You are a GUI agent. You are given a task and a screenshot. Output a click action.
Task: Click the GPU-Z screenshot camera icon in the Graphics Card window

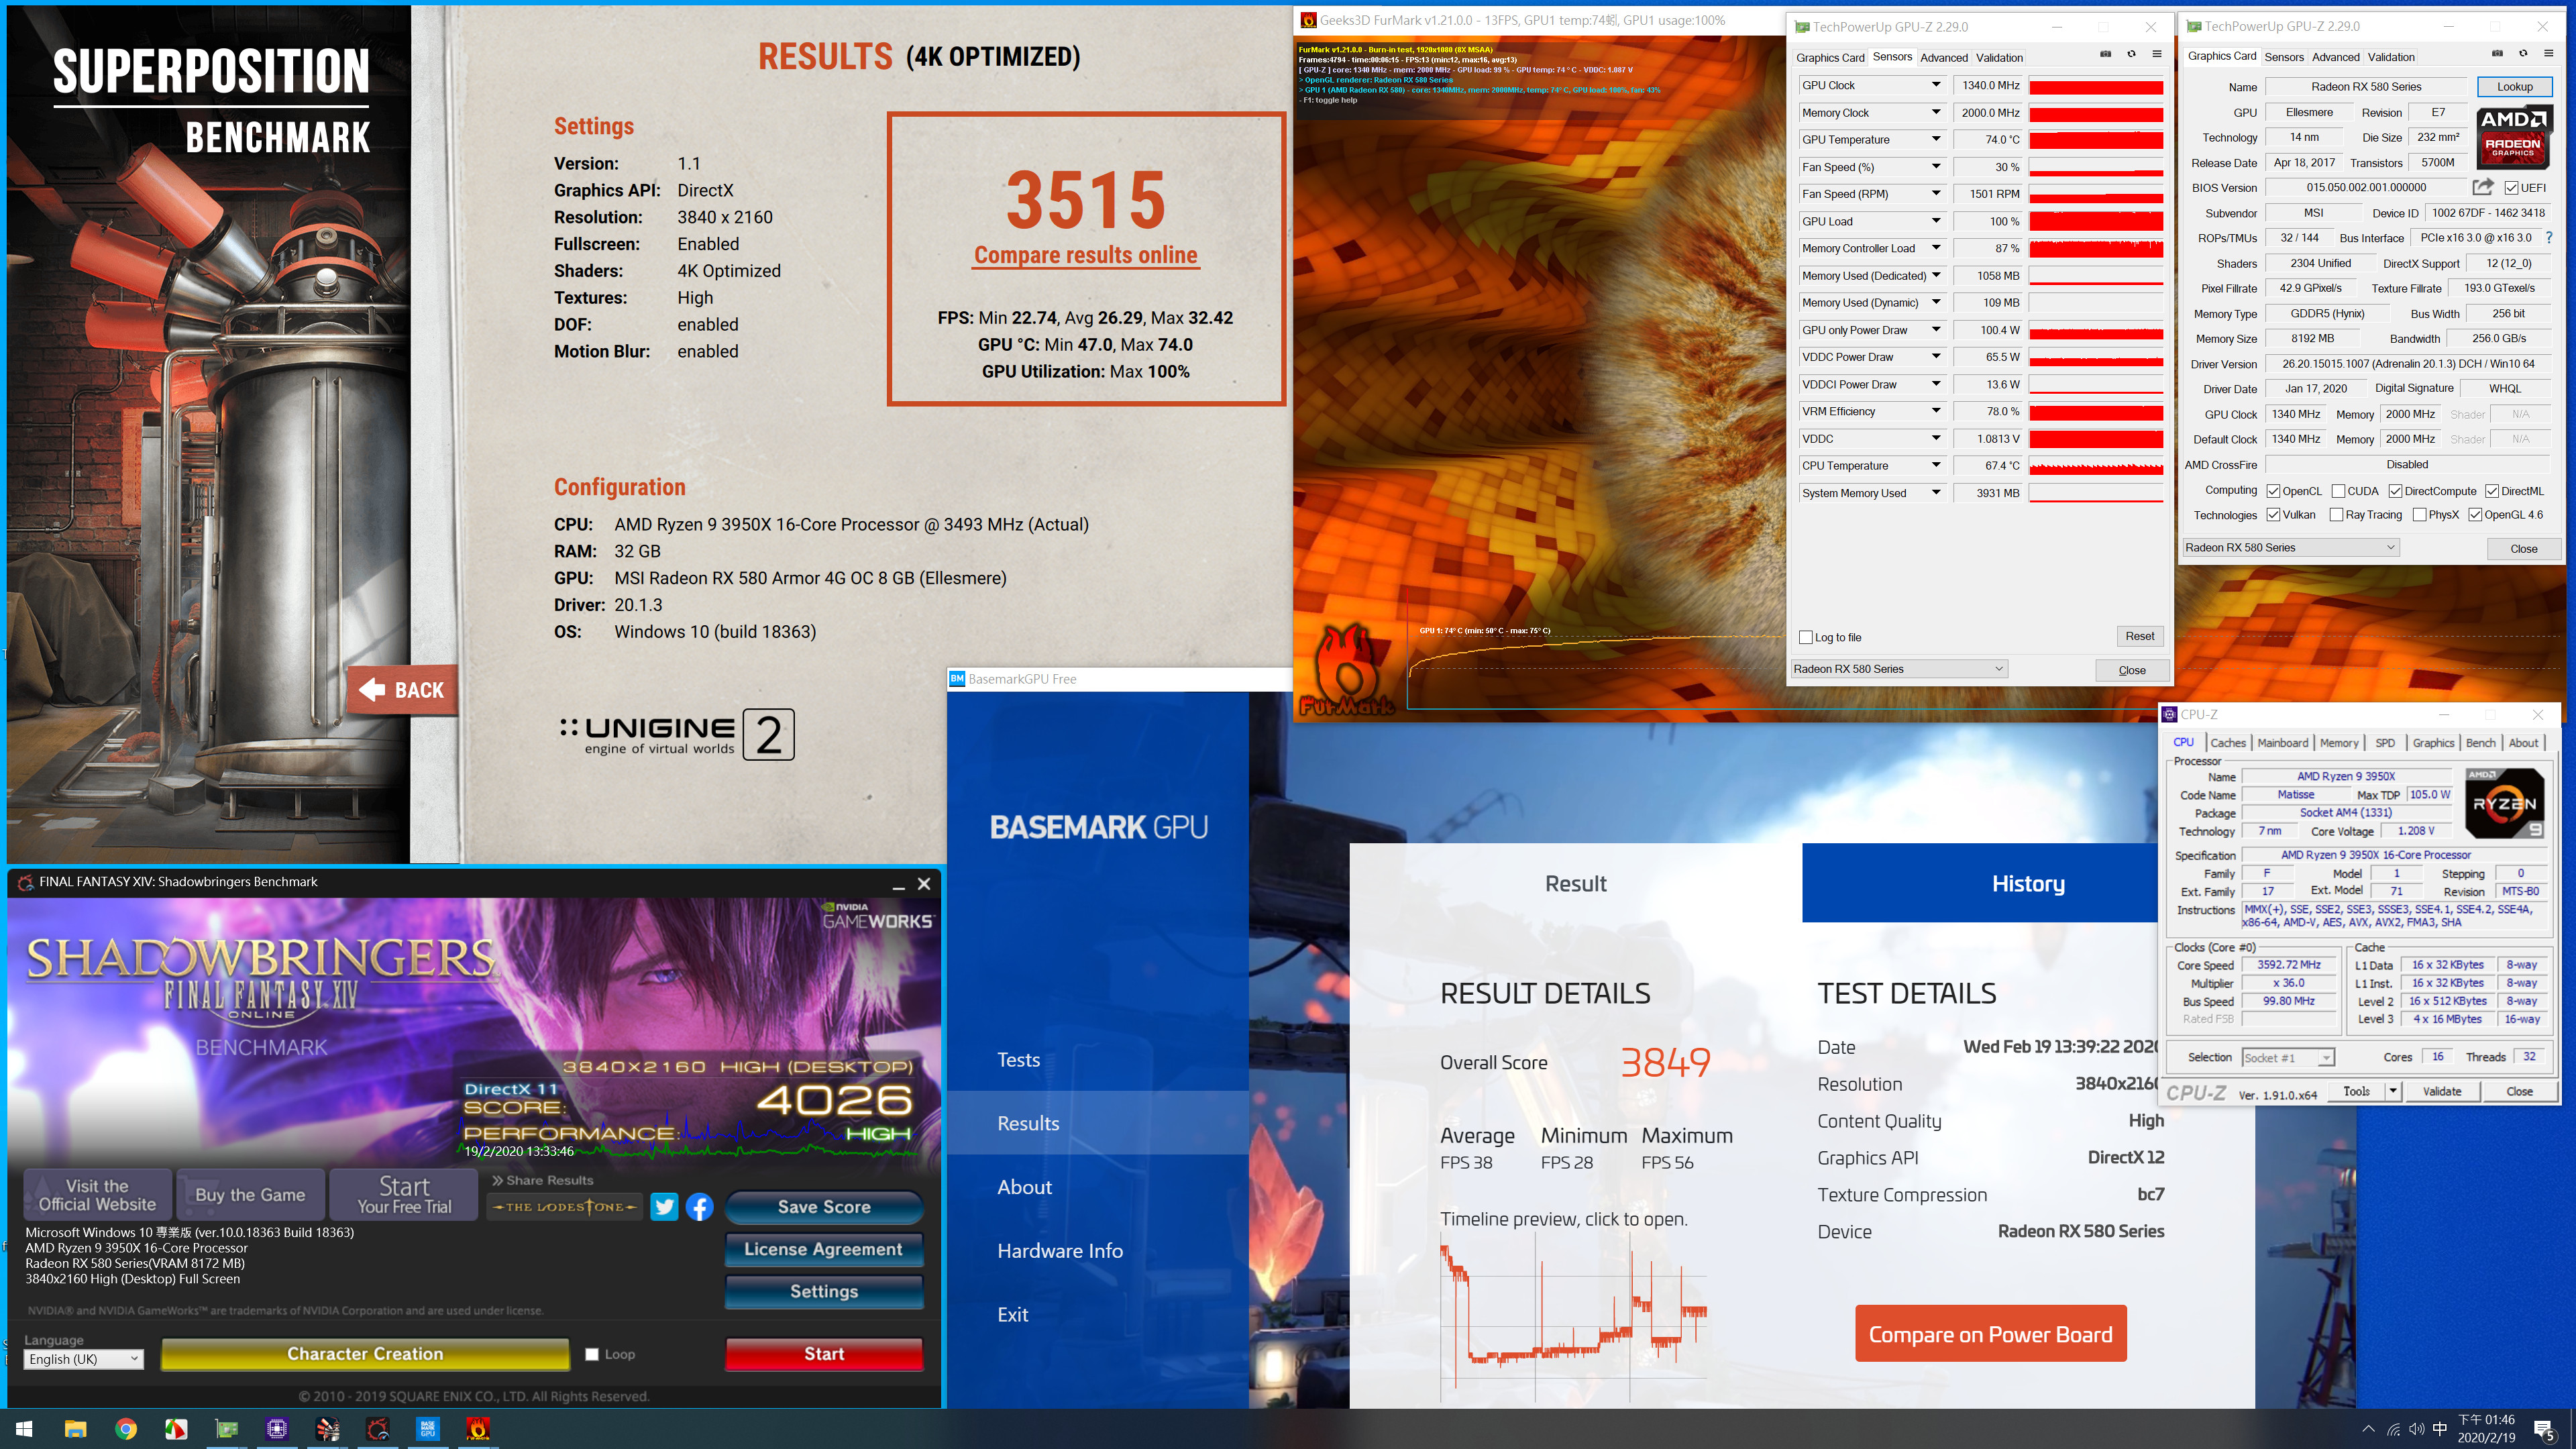click(2497, 54)
